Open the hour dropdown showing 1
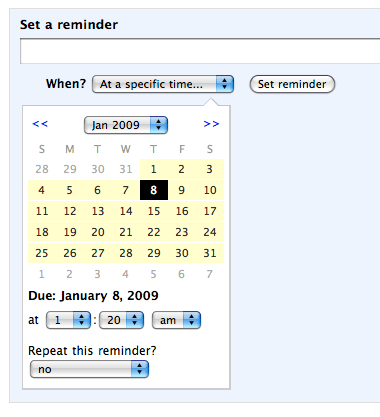 point(68,320)
